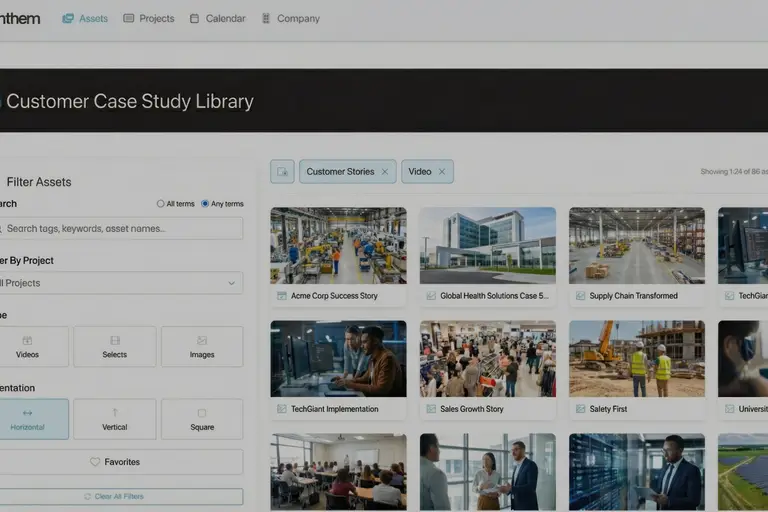Open the Sales Growth Story thumbnail

[488, 359]
